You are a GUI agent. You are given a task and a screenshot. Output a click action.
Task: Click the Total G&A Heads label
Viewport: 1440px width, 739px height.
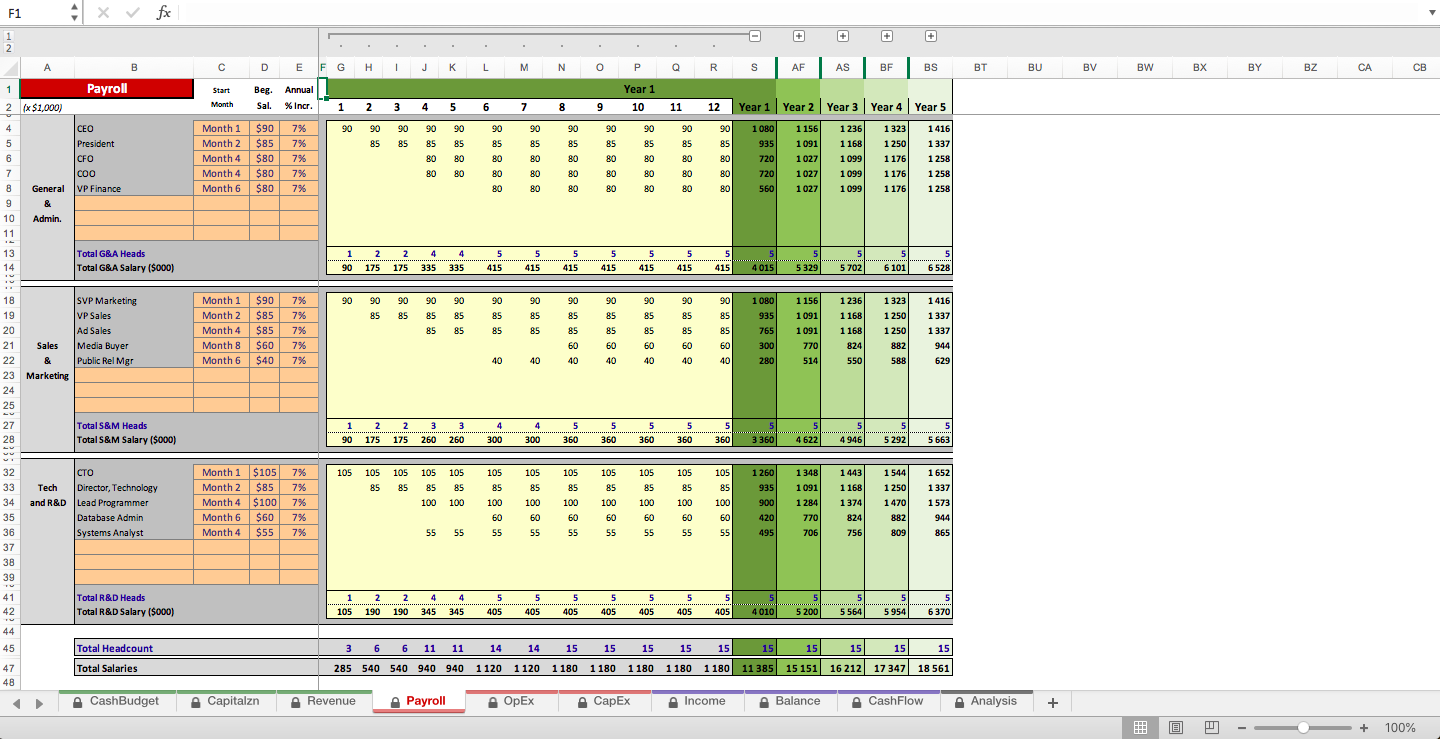[111, 254]
